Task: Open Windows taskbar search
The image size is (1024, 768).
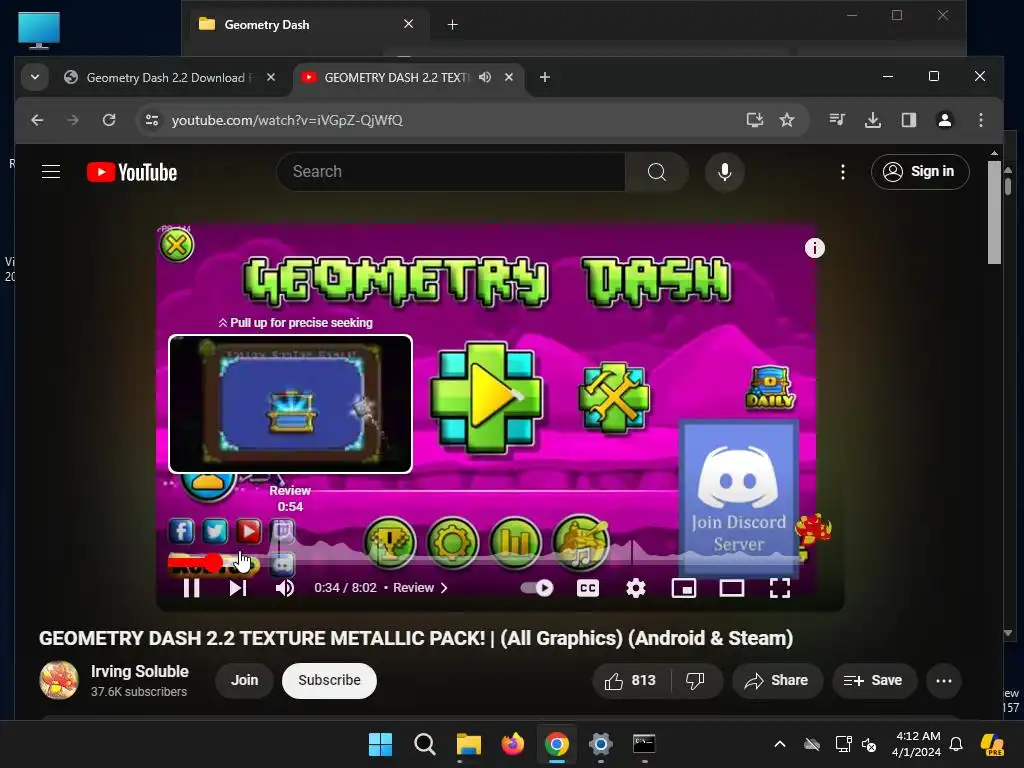Action: (424, 744)
